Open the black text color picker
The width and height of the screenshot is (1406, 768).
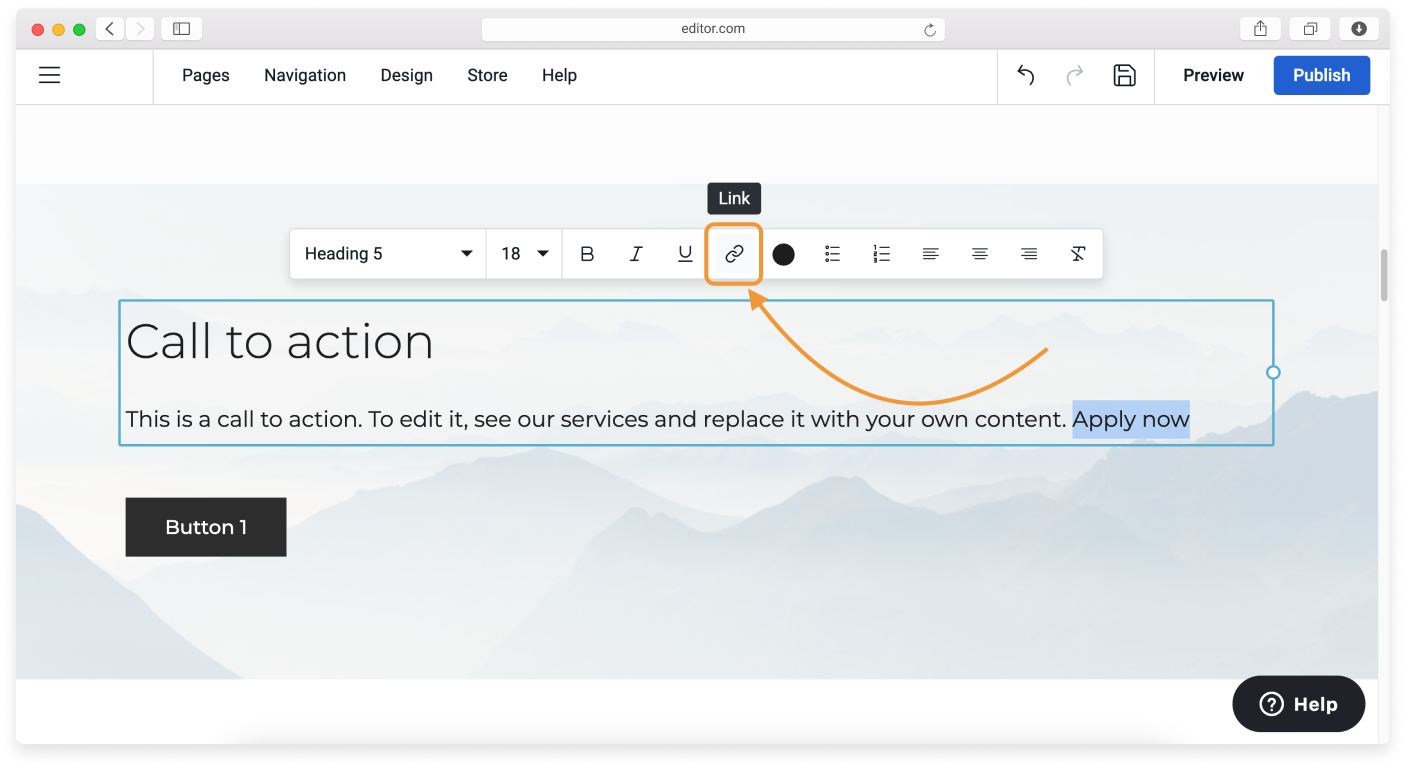[x=783, y=254]
